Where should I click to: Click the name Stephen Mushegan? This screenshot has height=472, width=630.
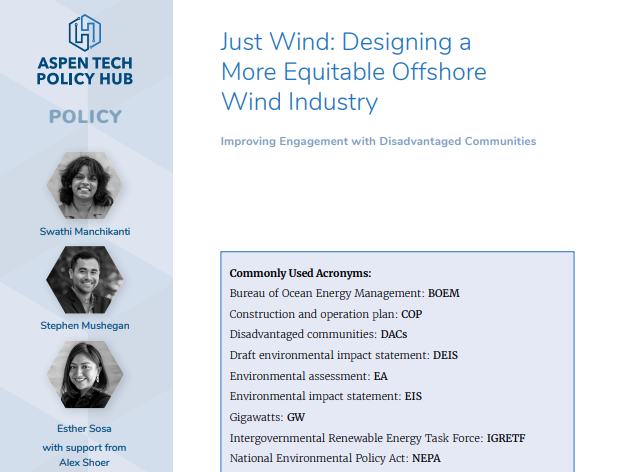[x=85, y=326]
